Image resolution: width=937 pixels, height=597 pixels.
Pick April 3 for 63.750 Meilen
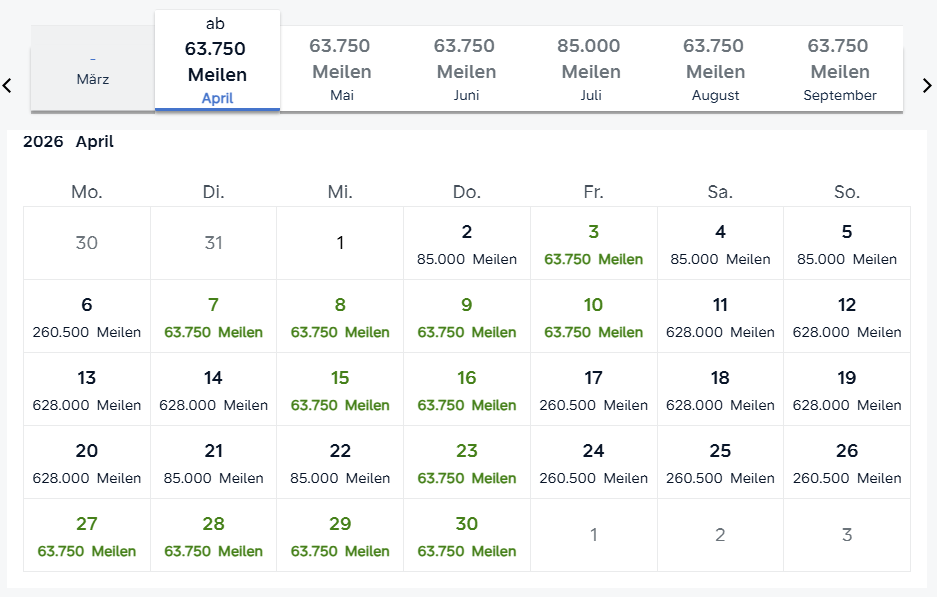click(594, 244)
